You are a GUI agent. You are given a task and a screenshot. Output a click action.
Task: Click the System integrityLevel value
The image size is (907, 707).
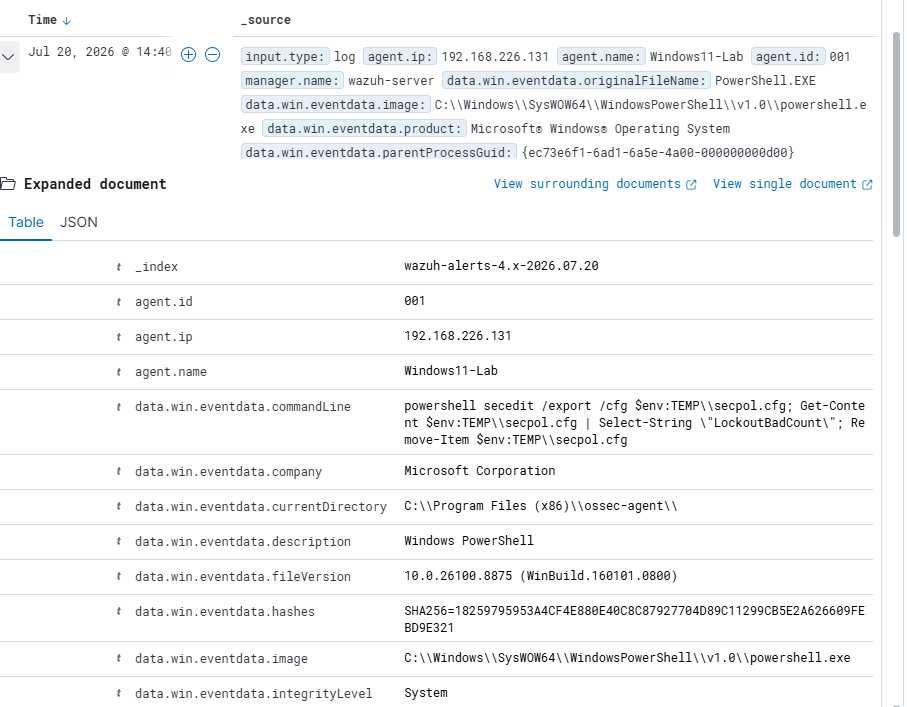coord(426,693)
